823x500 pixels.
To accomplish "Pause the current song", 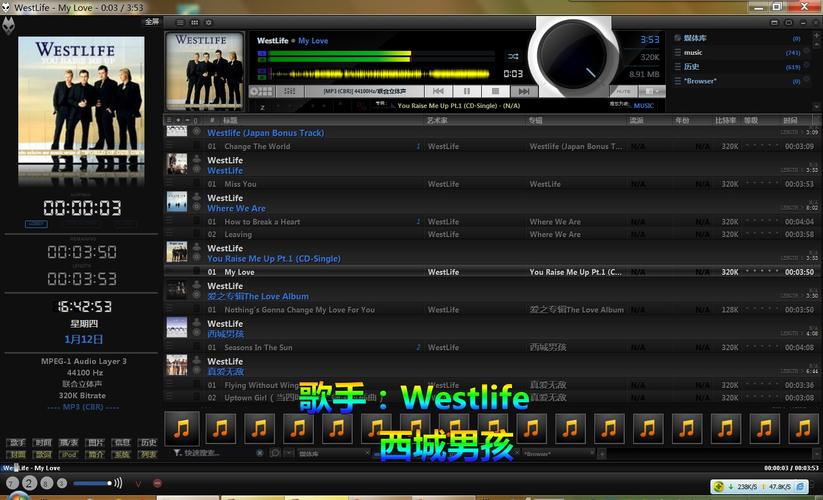I will pos(467,91).
